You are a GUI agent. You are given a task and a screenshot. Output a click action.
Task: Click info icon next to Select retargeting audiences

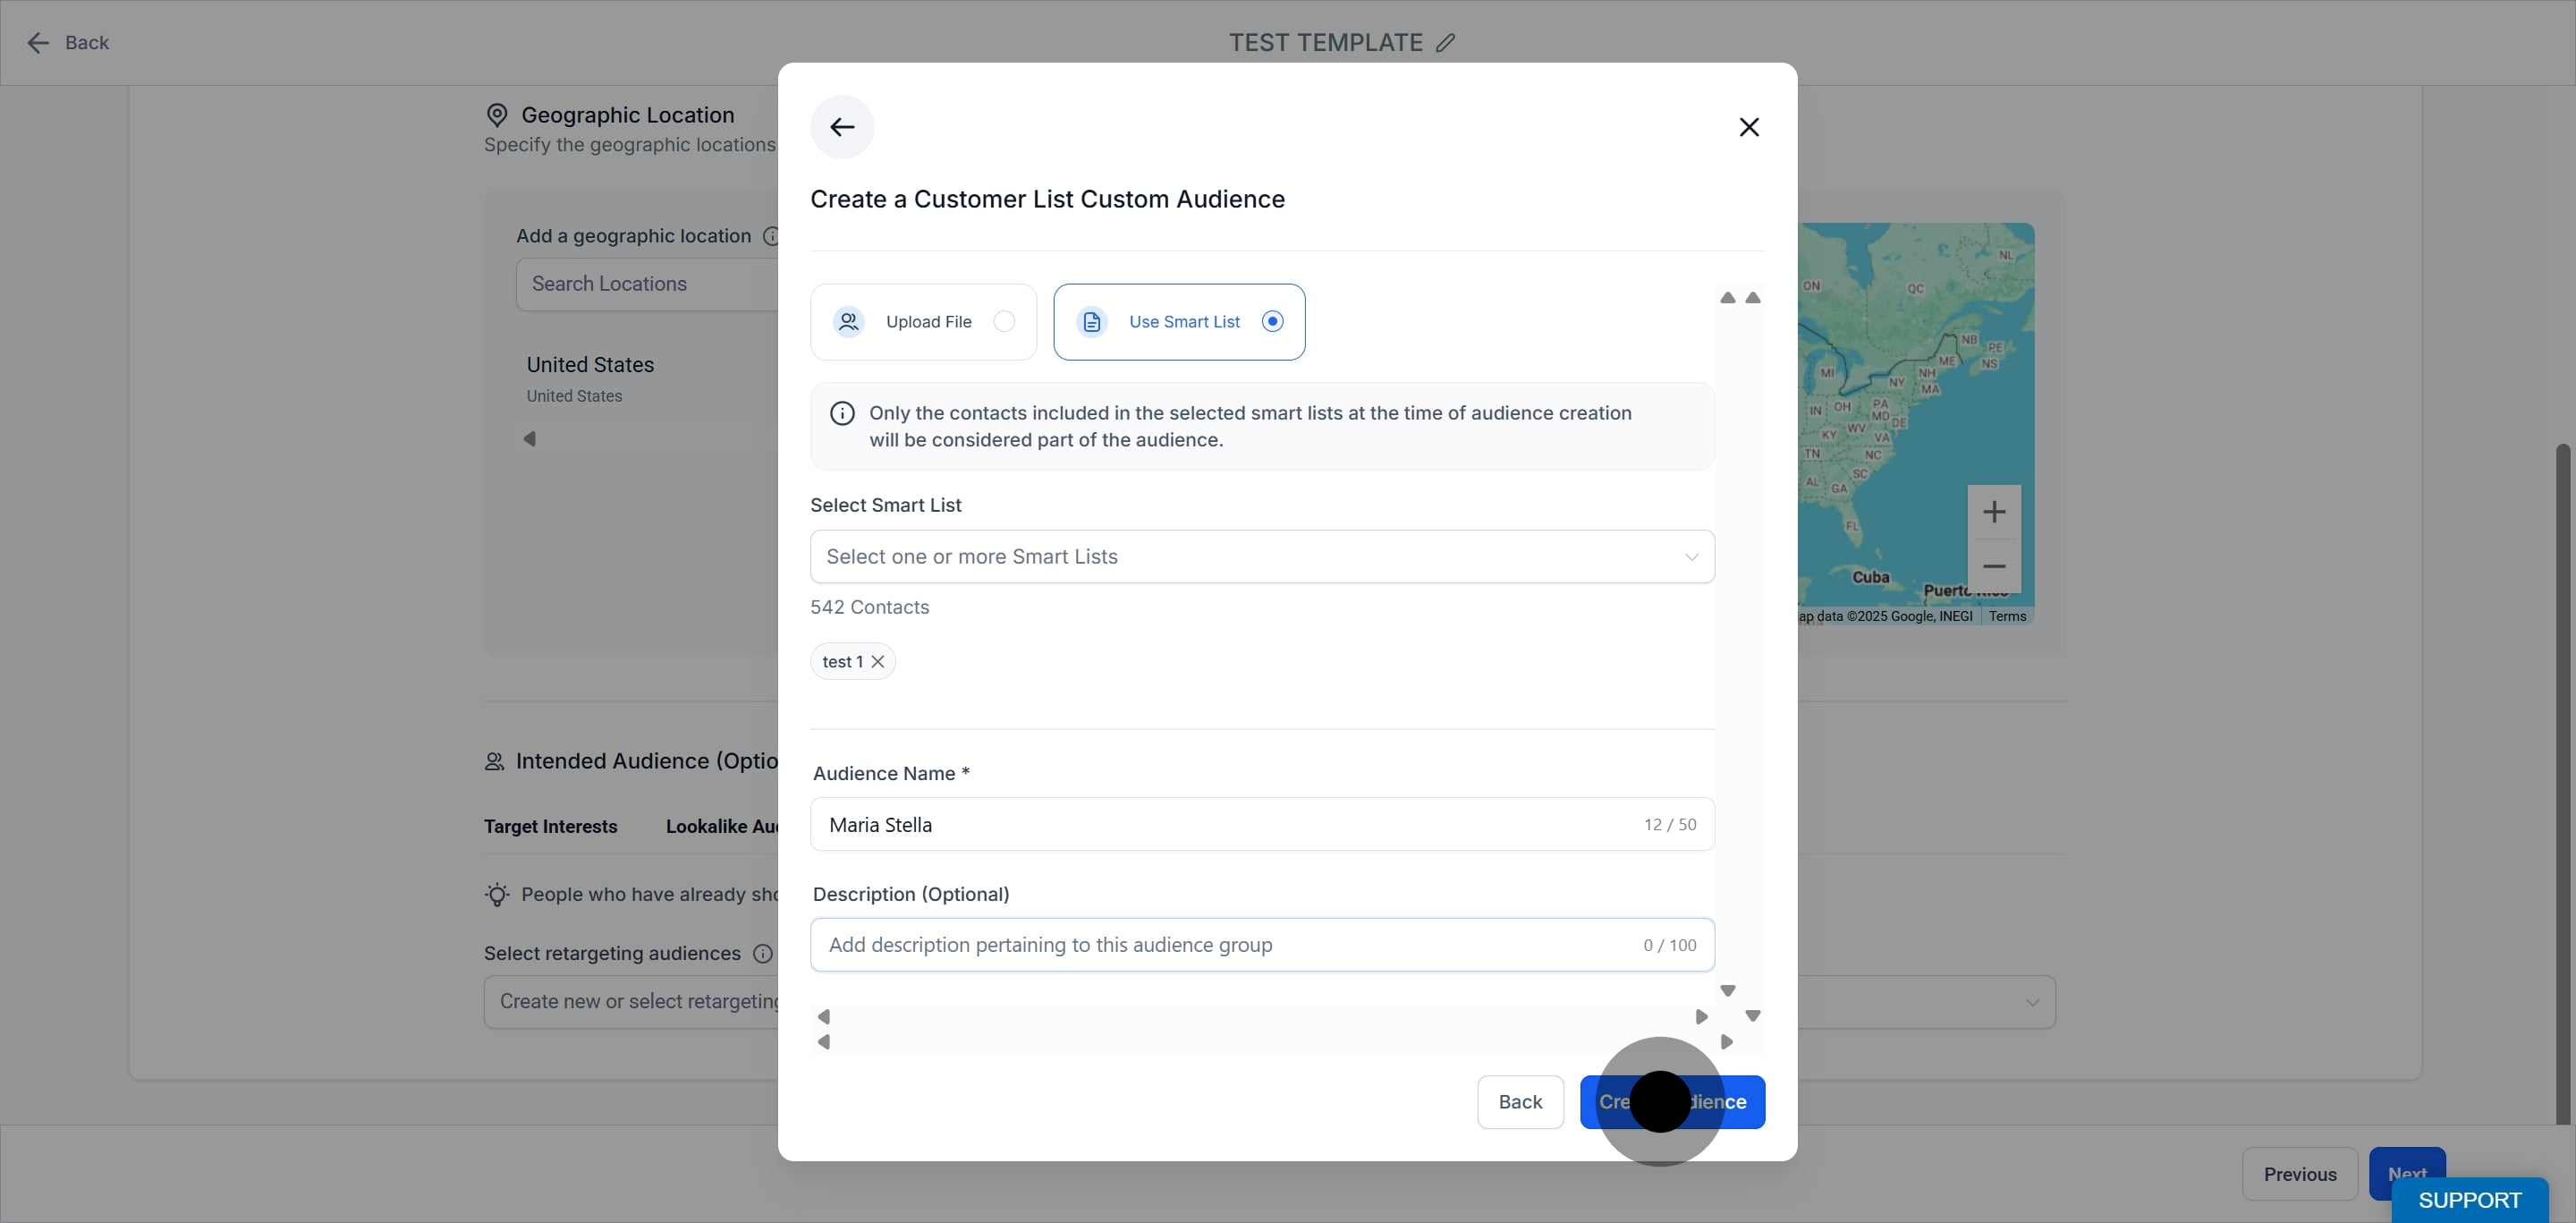762,953
